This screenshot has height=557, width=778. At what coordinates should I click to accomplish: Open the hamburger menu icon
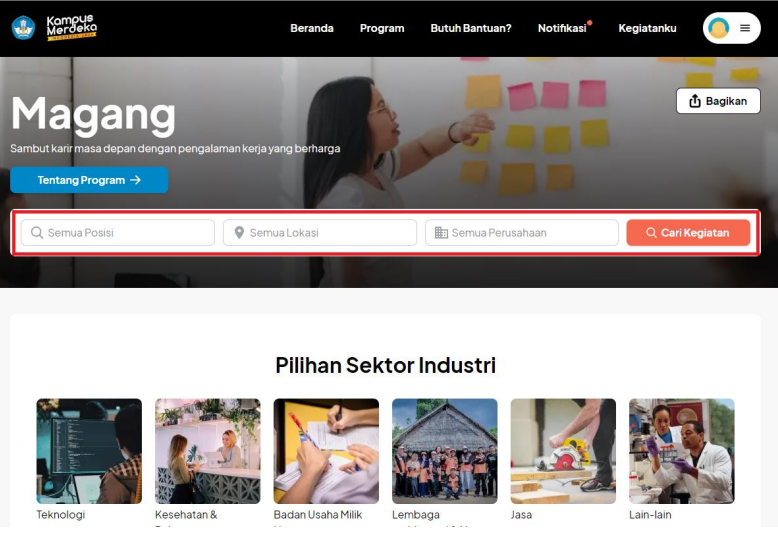(x=745, y=28)
